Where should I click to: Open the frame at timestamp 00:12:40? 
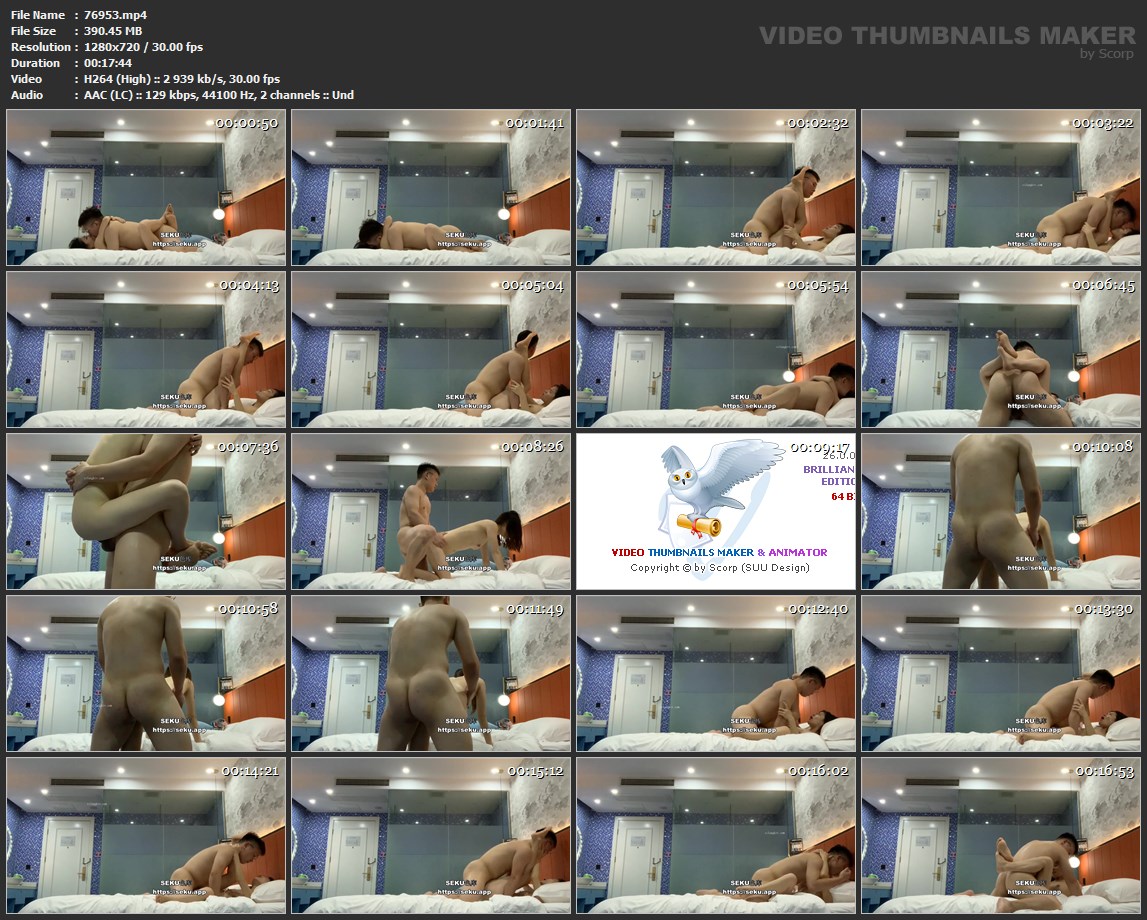(716, 673)
